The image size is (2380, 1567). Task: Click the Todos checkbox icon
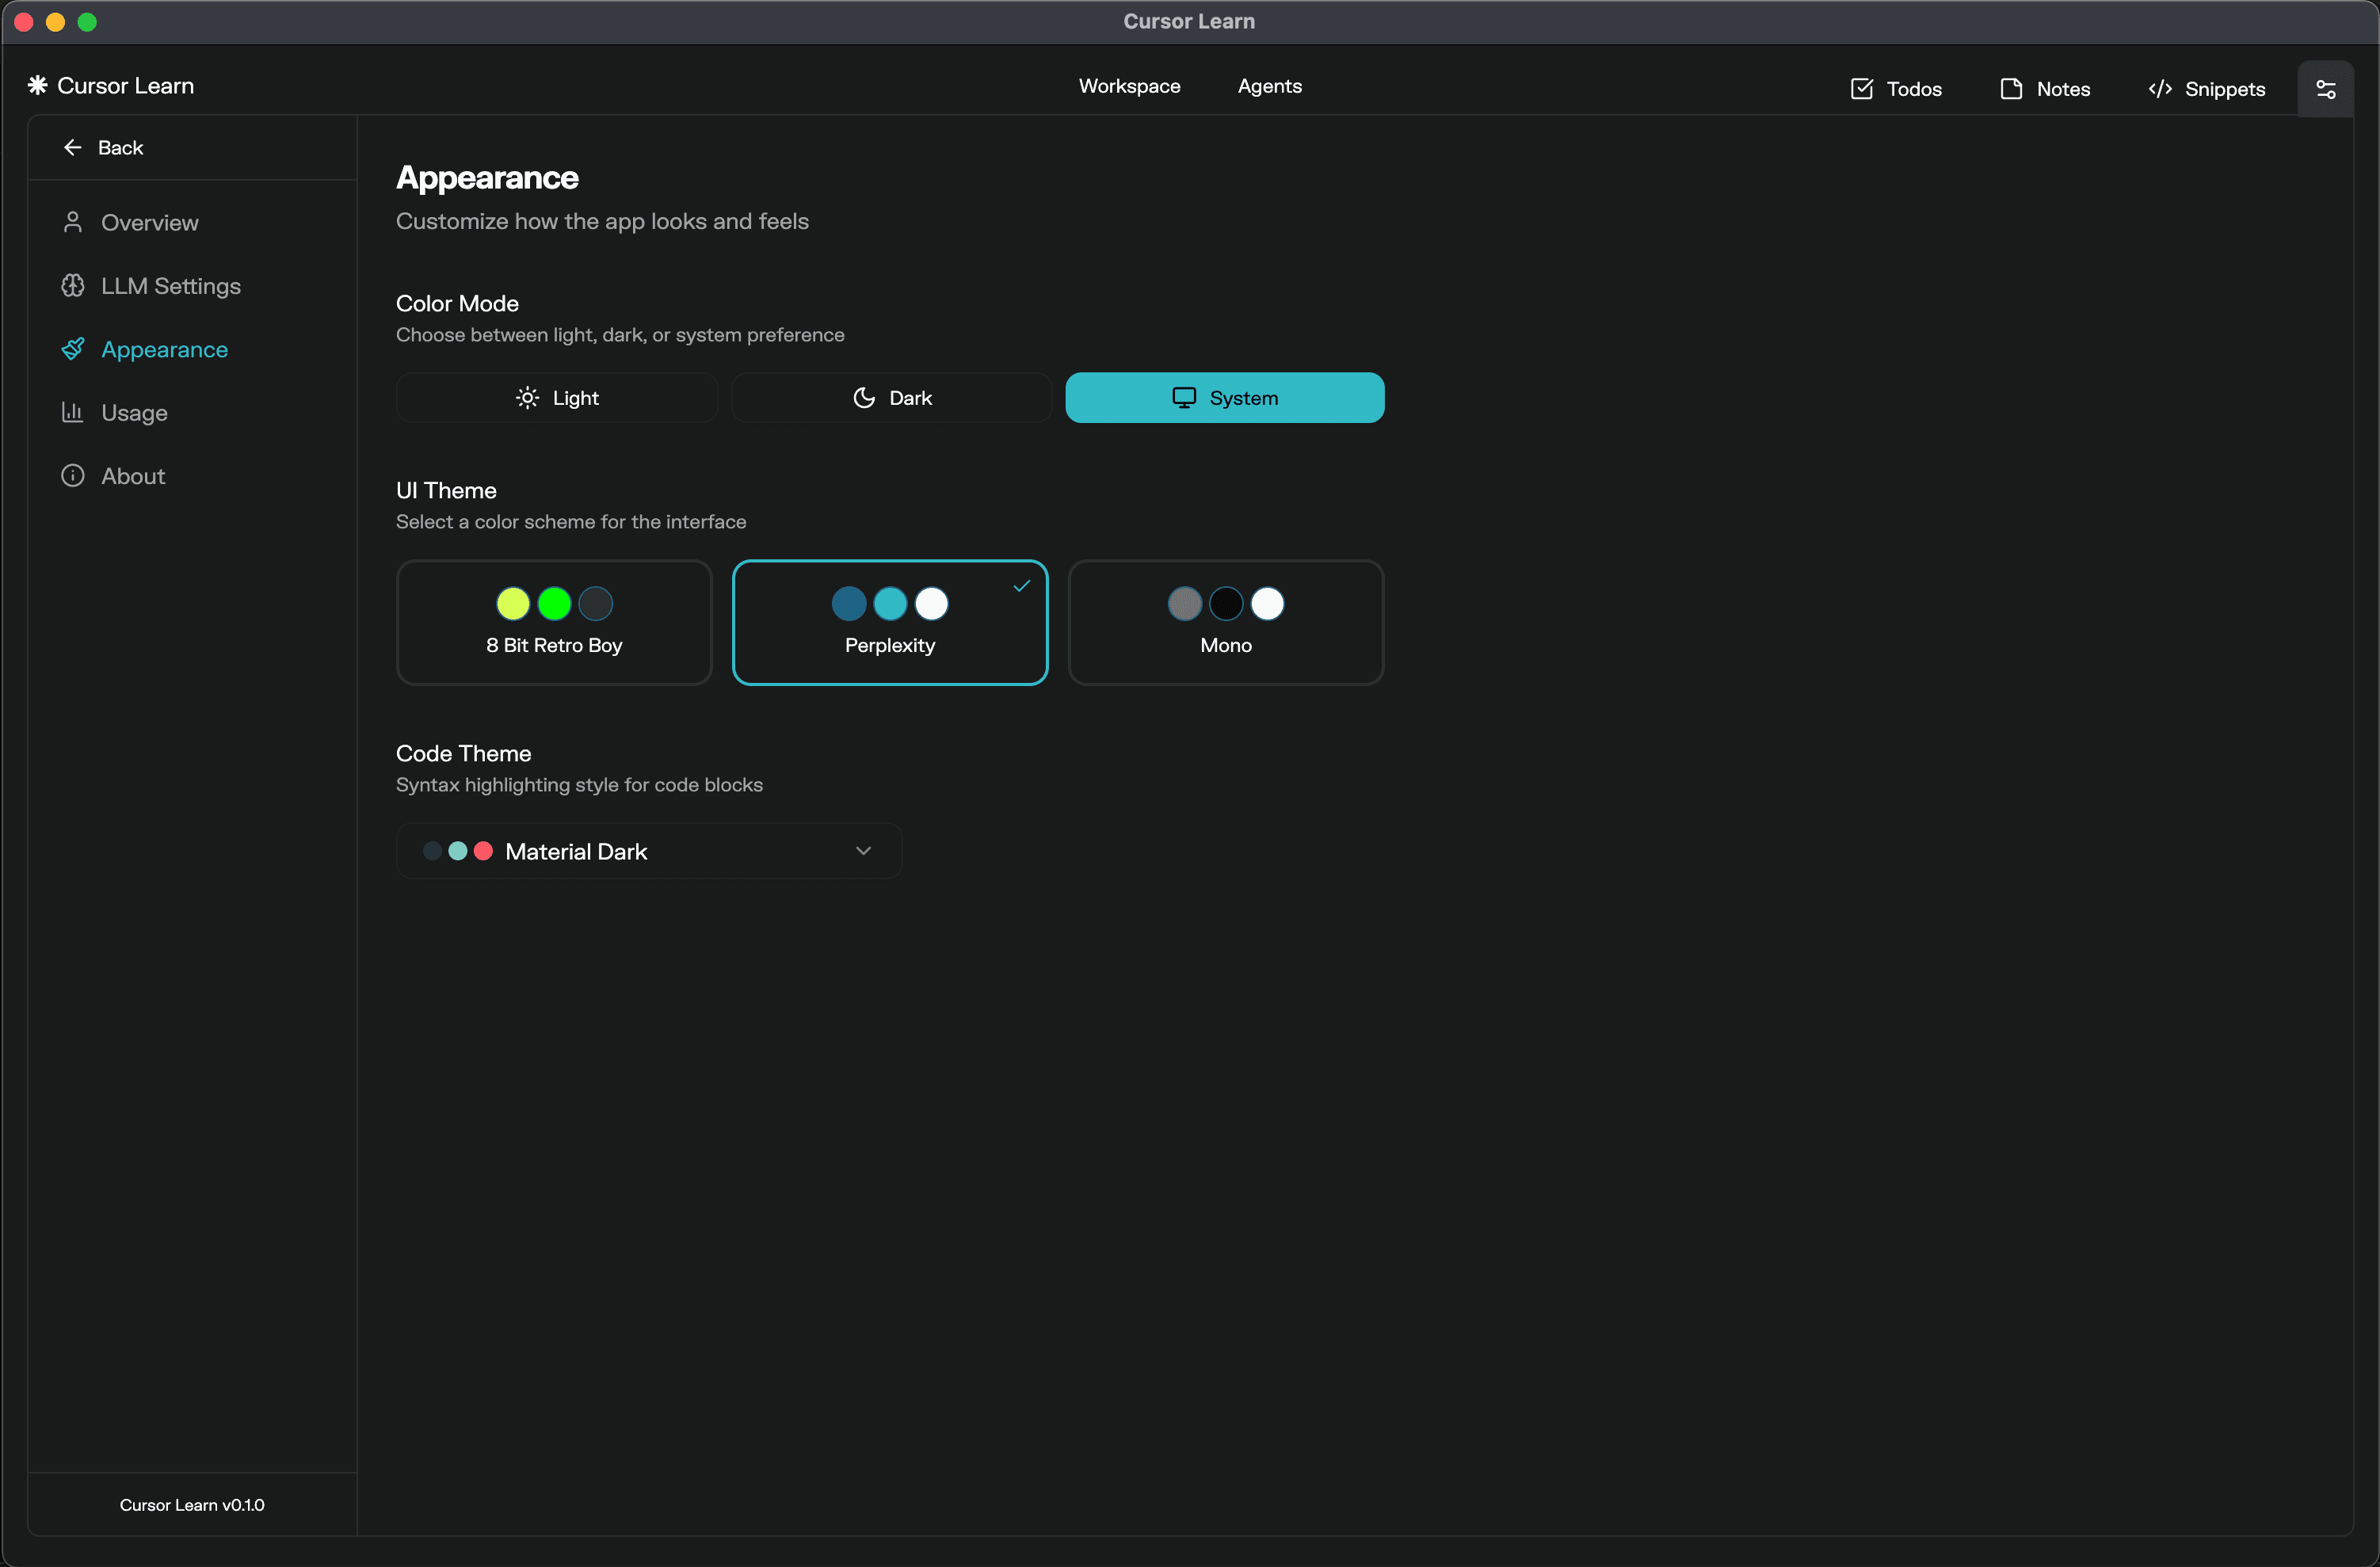[x=1861, y=89]
